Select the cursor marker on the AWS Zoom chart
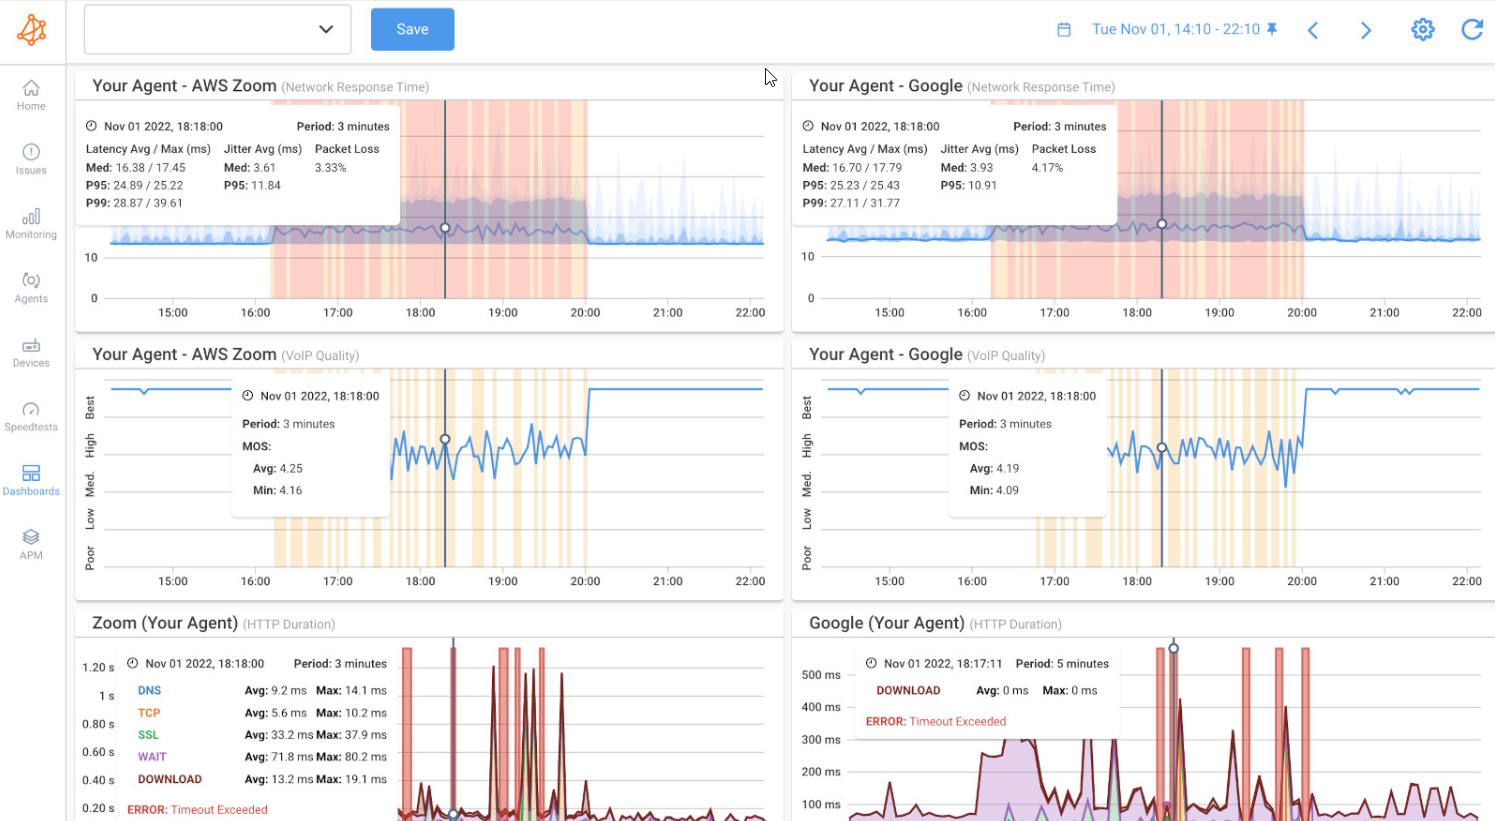Image resolution: width=1495 pixels, height=821 pixels. 444,227
